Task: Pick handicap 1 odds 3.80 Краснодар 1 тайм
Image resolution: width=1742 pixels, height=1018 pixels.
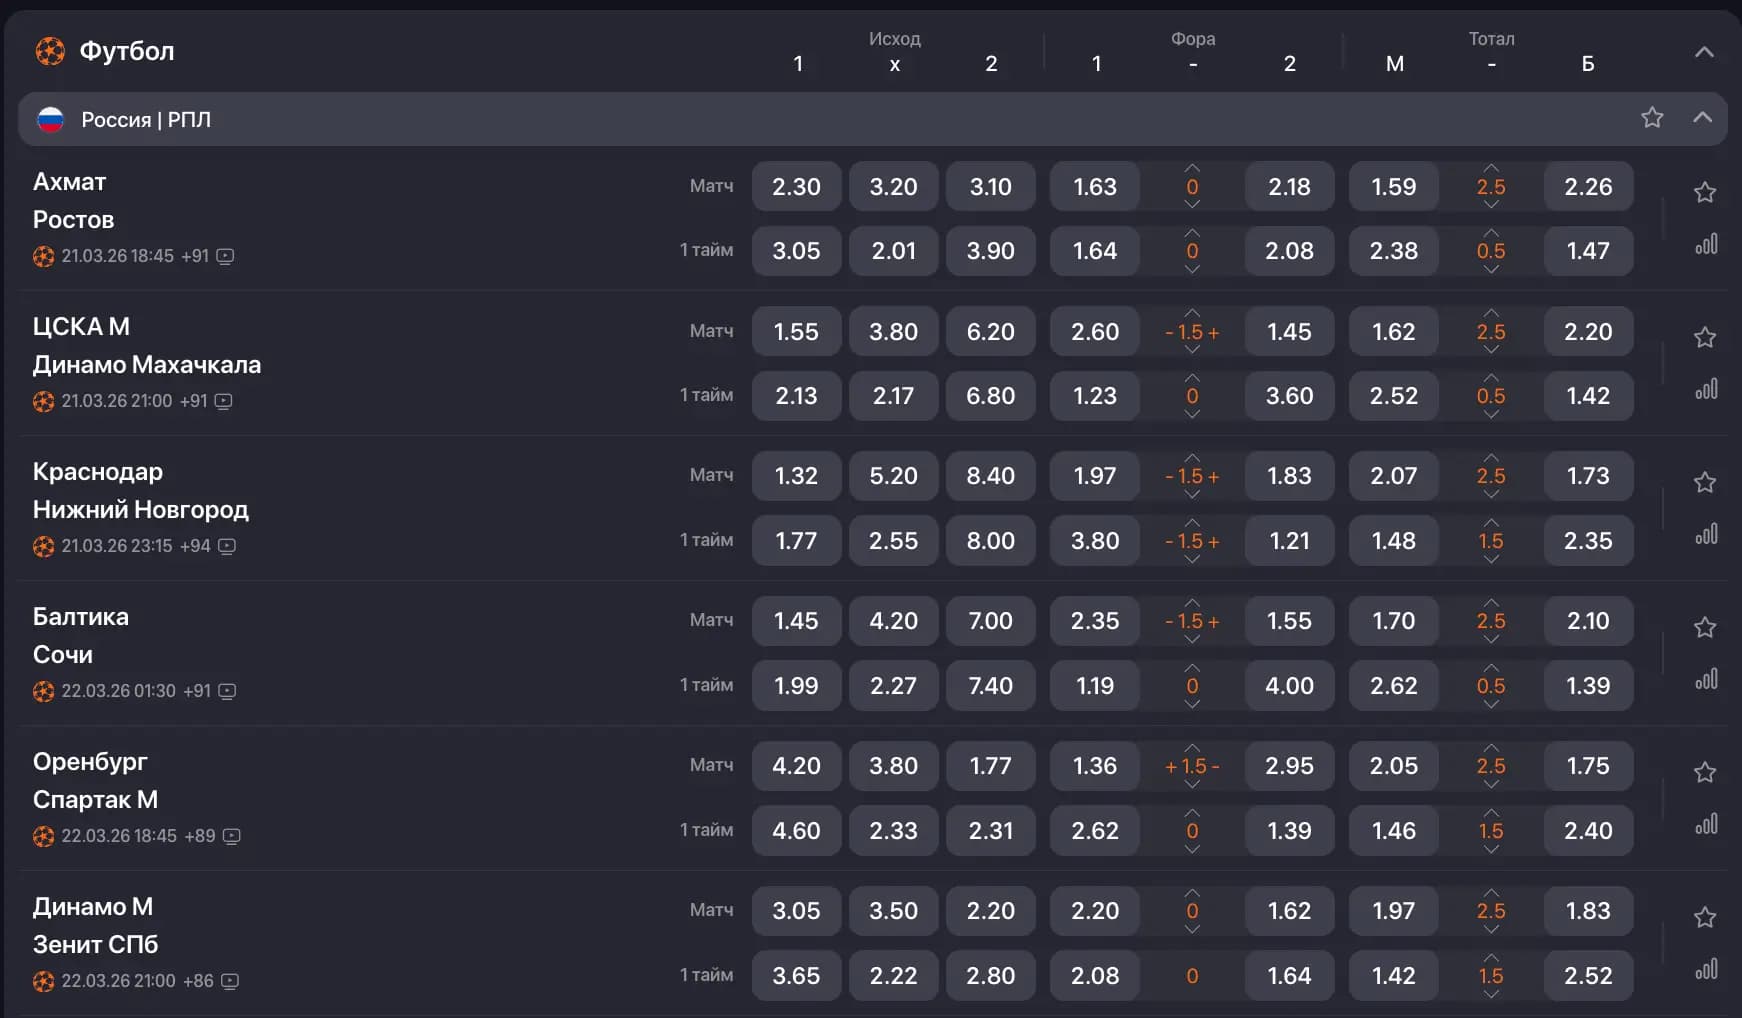Action: [x=1095, y=541]
